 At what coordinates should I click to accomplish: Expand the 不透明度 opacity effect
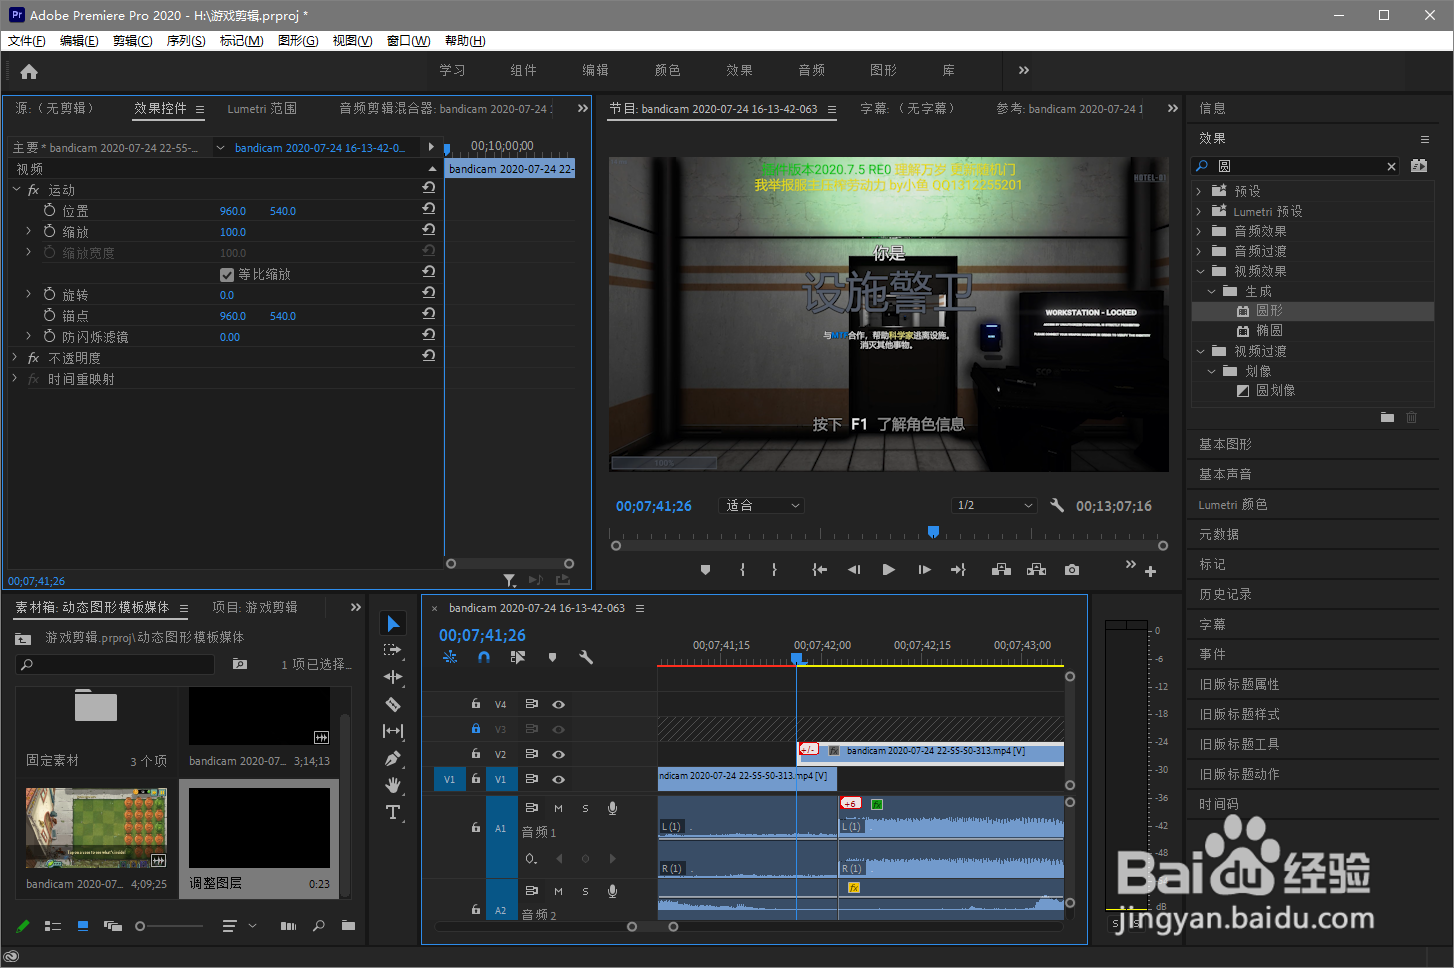15,357
